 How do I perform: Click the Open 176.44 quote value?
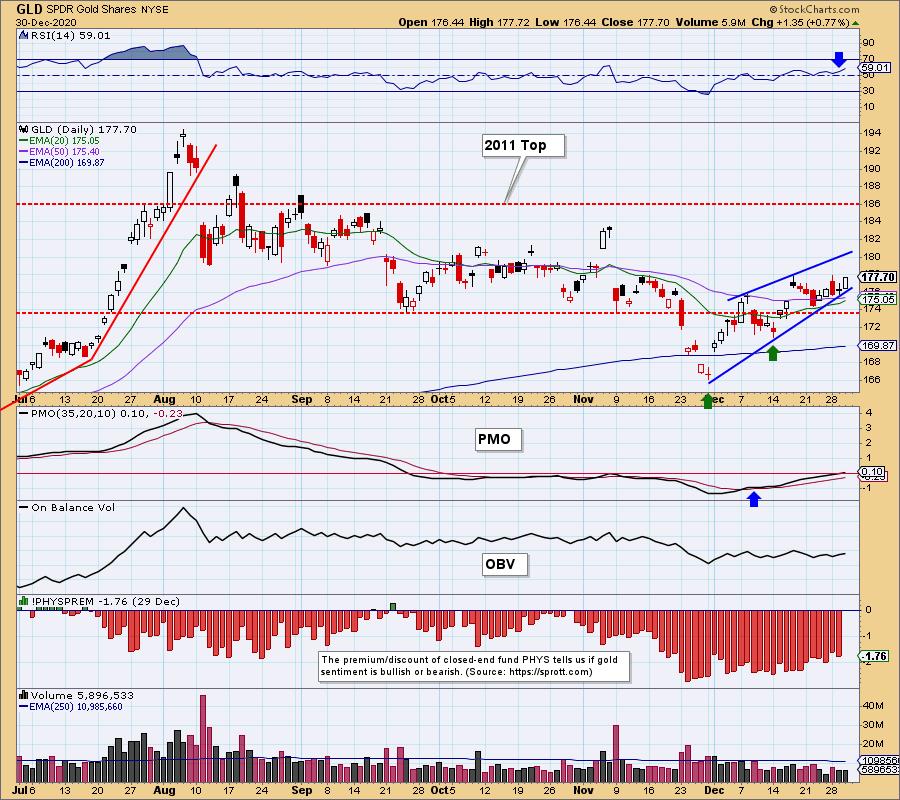(x=429, y=22)
